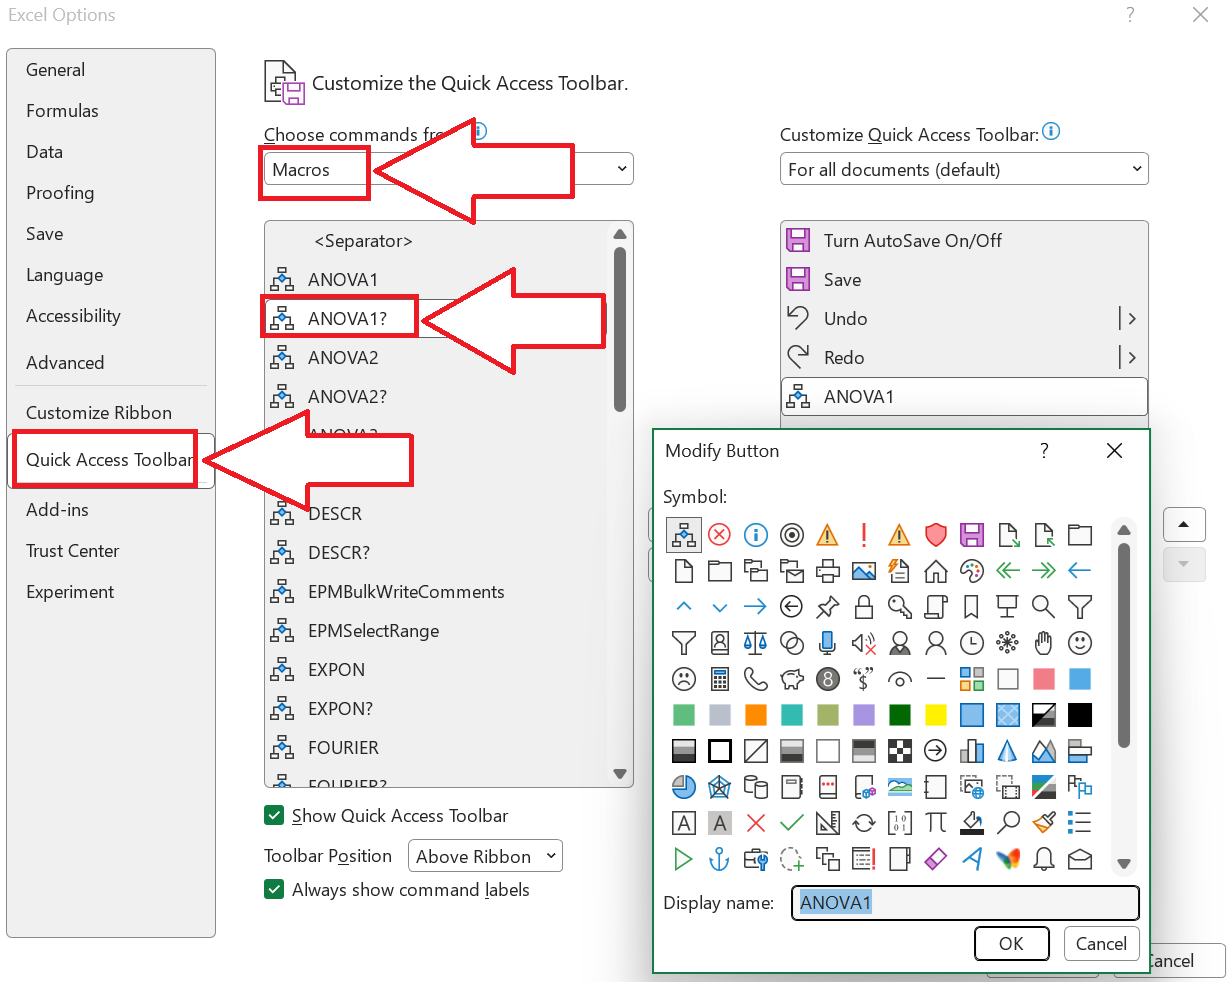Screen dimensions: 1232x982
Task: Uncheck Show Quick Access Toolbar
Action: pyautogui.click(x=274, y=816)
